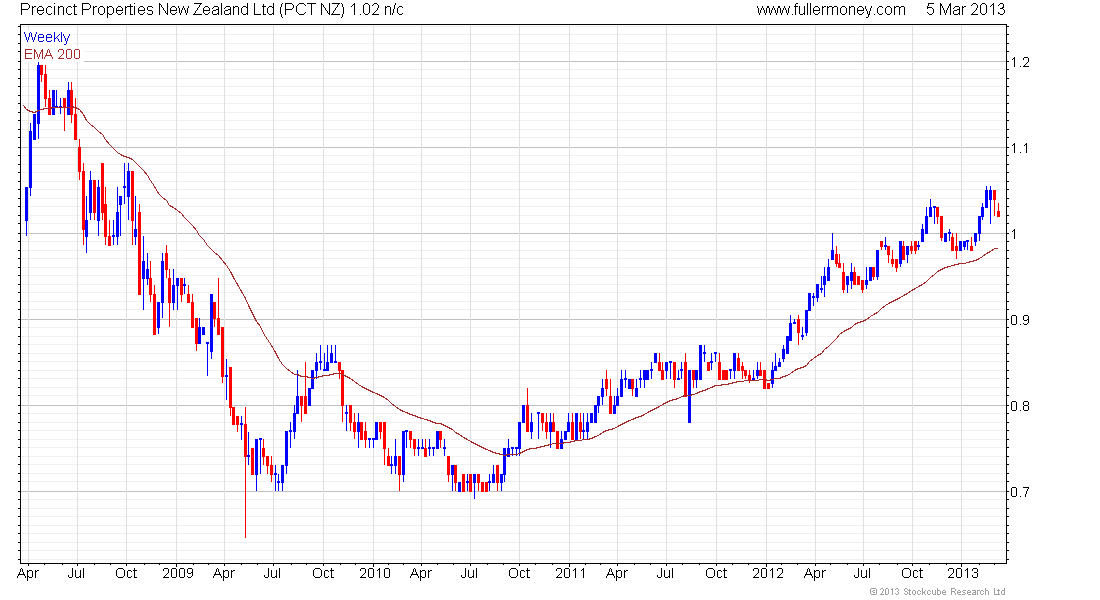Click the 0.9 price axis label
The width and height of the screenshot is (1100, 600).
(1020, 320)
